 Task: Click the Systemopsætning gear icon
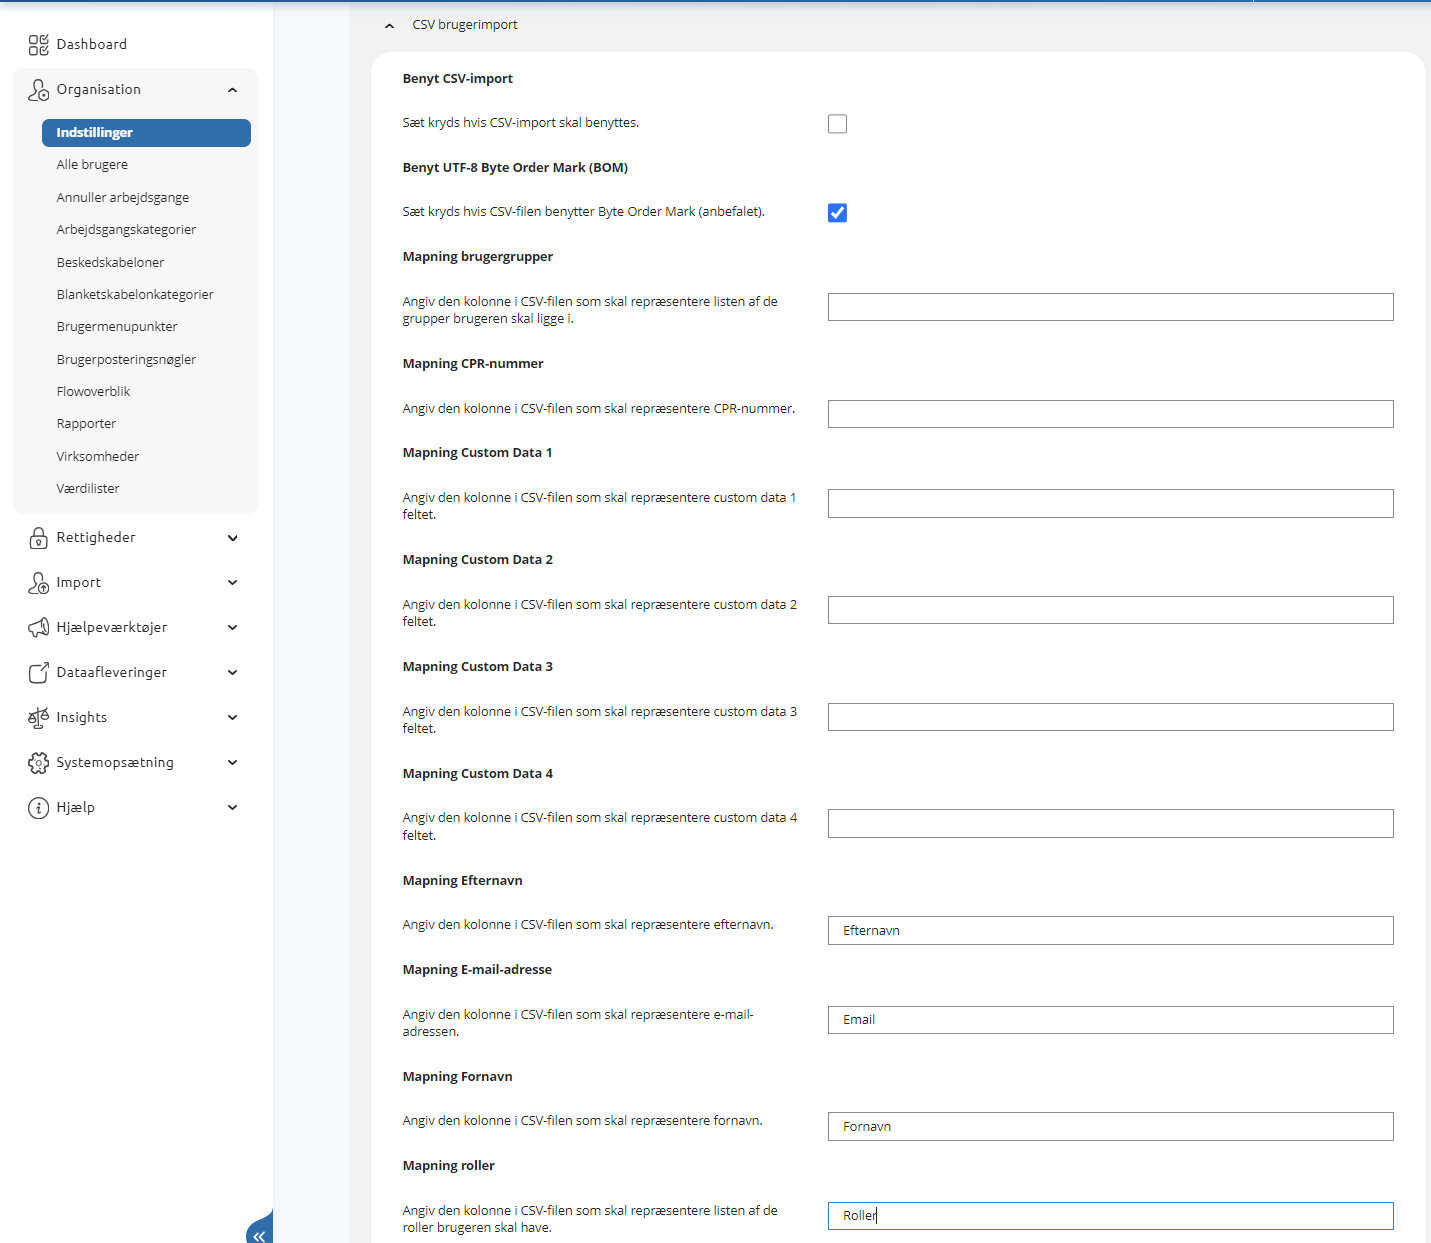click(38, 763)
